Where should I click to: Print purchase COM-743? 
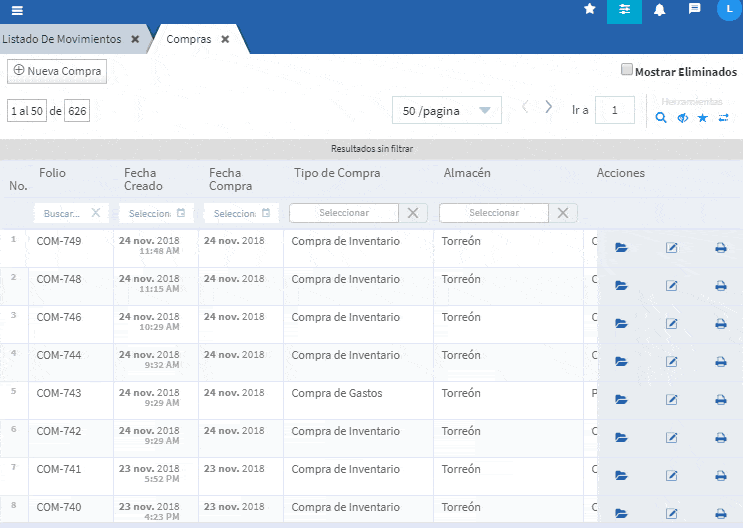click(721, 400)
